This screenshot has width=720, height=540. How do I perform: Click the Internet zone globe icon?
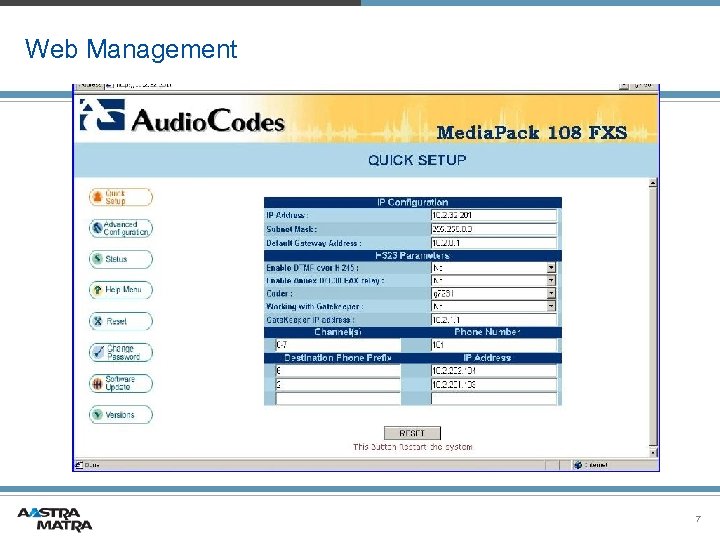[577, 465]
